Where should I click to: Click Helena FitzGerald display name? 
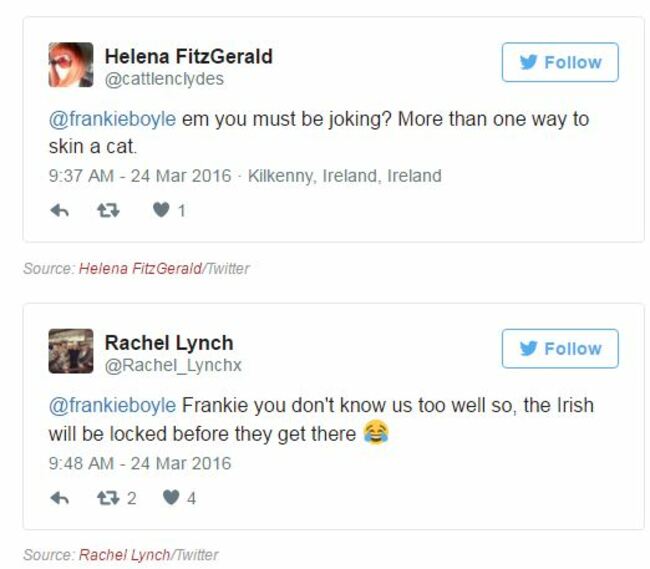click(189, 56)
